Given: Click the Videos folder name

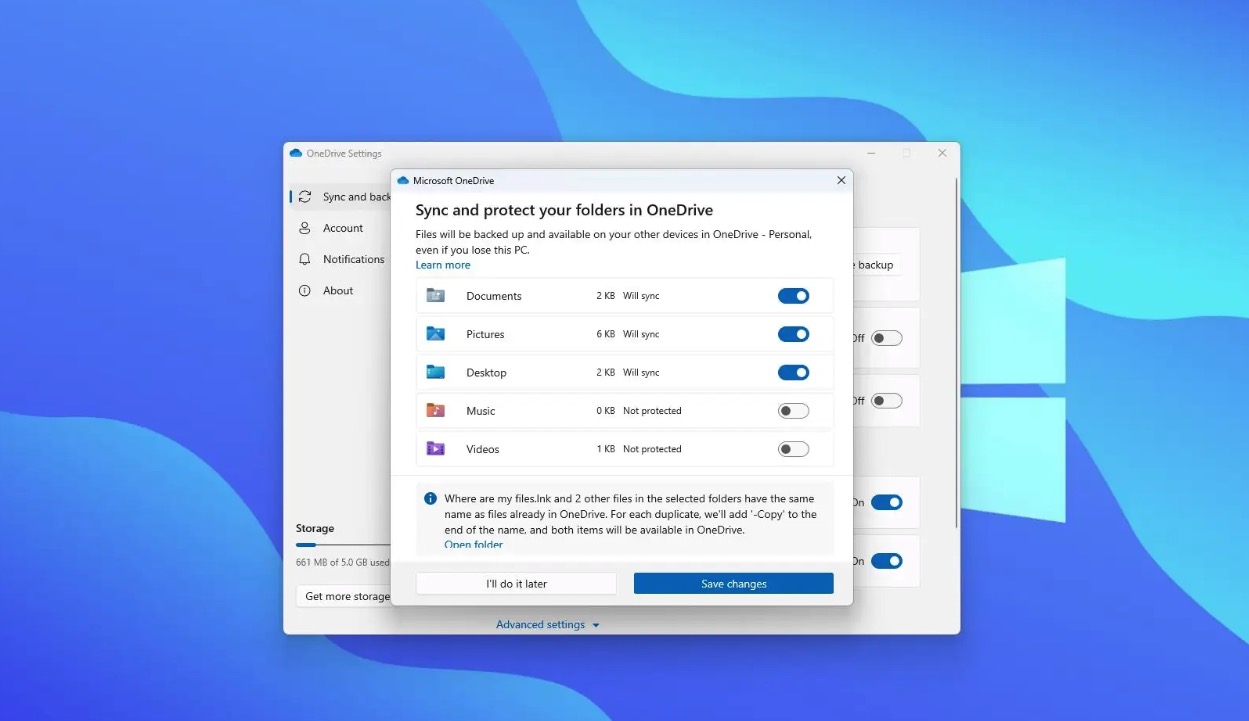Looking at the screenshot, I should (x=482, y=449).
